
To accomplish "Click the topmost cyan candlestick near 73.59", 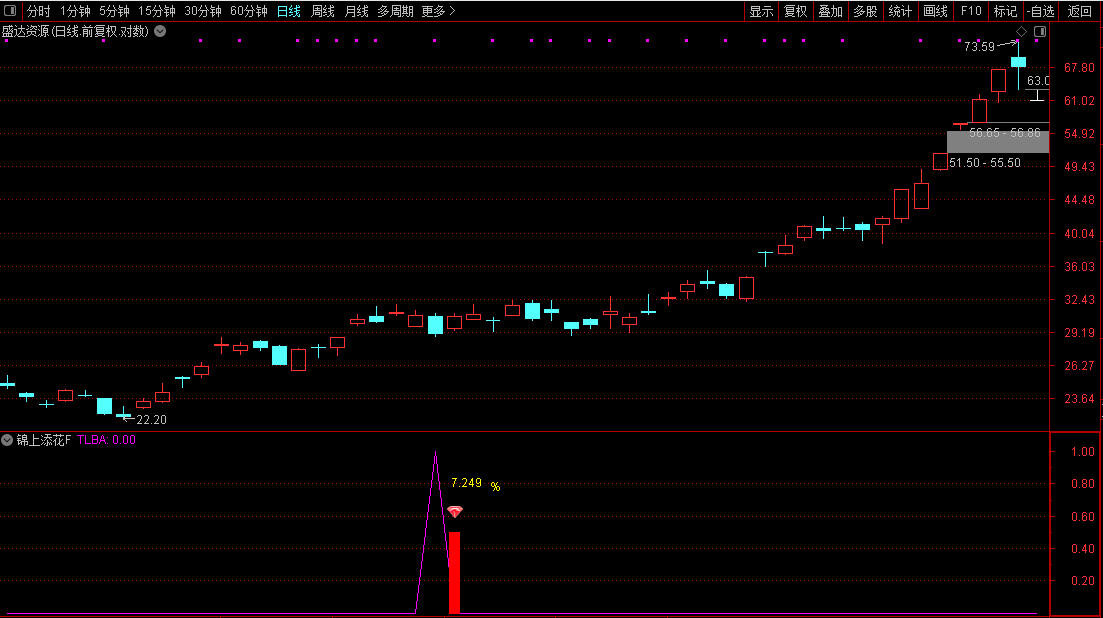I will pyautogui.click(x=1019, y=62).
